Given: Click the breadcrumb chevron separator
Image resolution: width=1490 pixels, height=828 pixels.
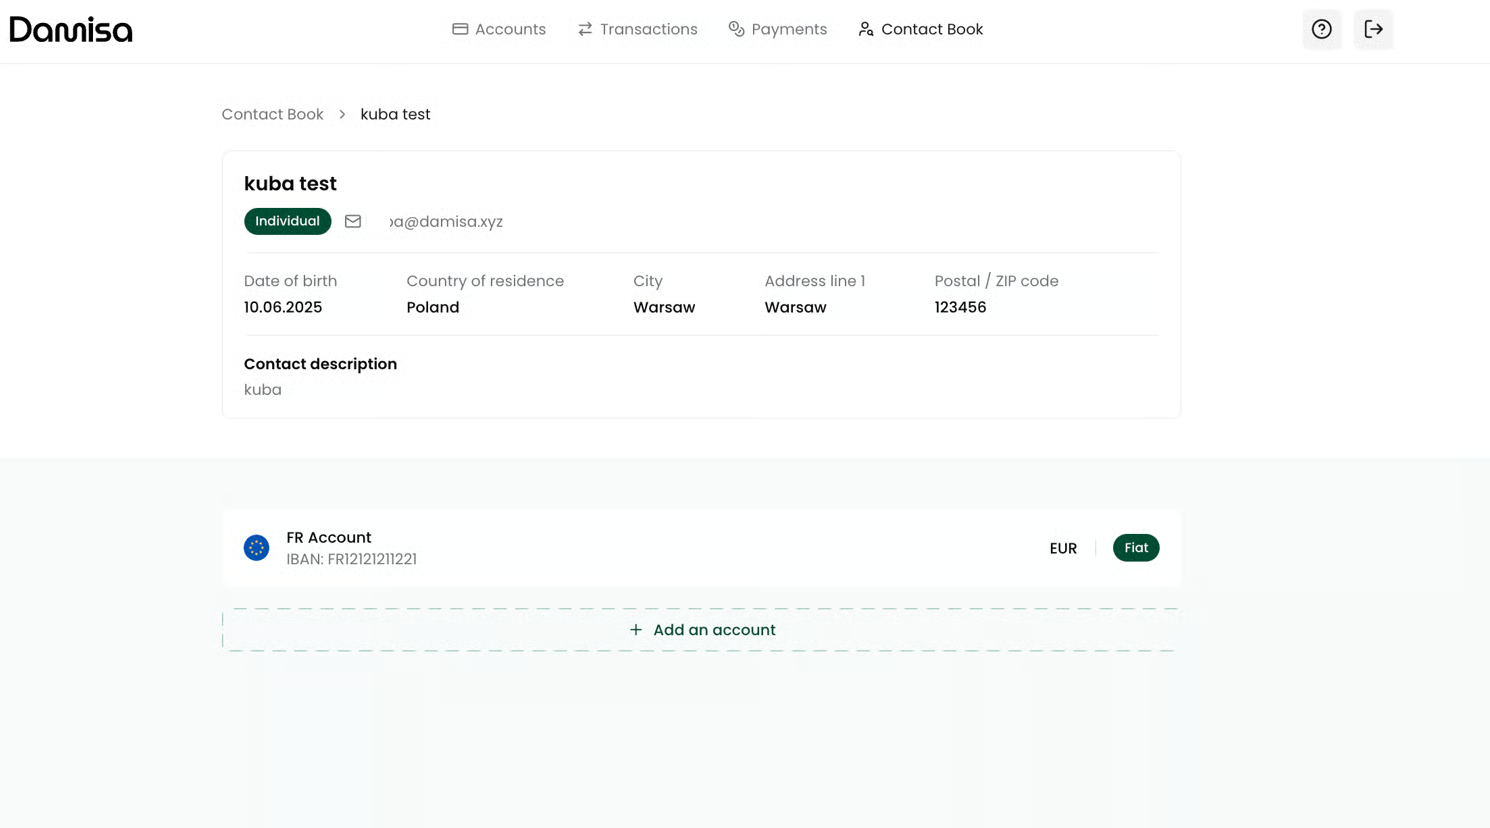Looking at the screenshot, I should click(x=342, y=114).
